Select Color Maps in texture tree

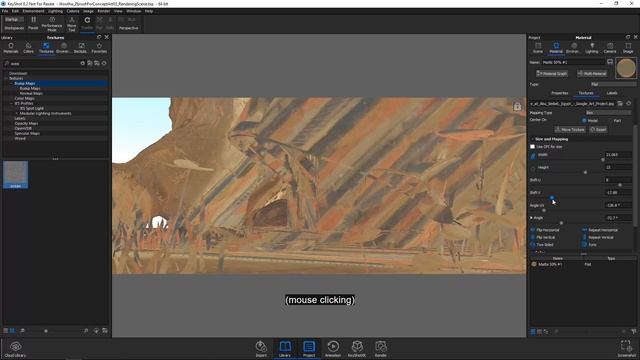(x=24, y=98)
